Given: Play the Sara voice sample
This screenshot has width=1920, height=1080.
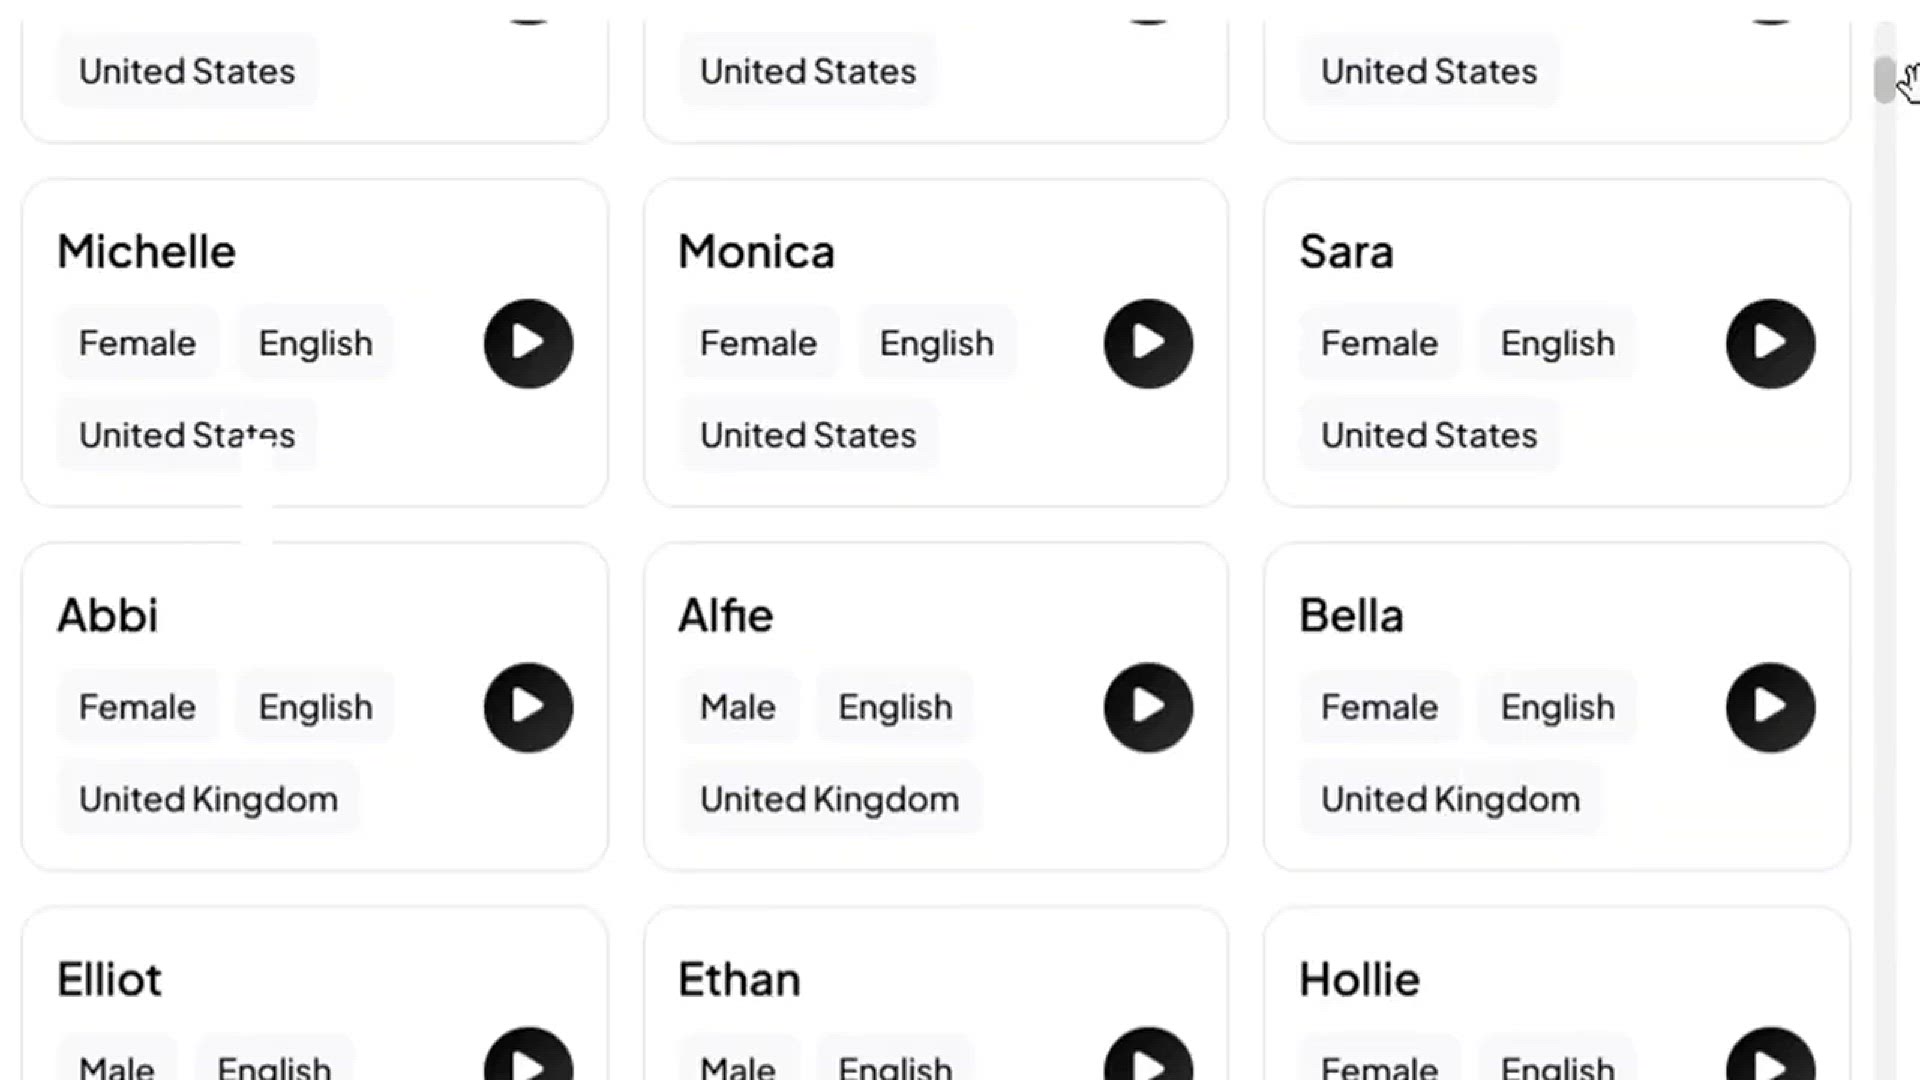Looking at the screenshot, I should (x=1769, y=343).
